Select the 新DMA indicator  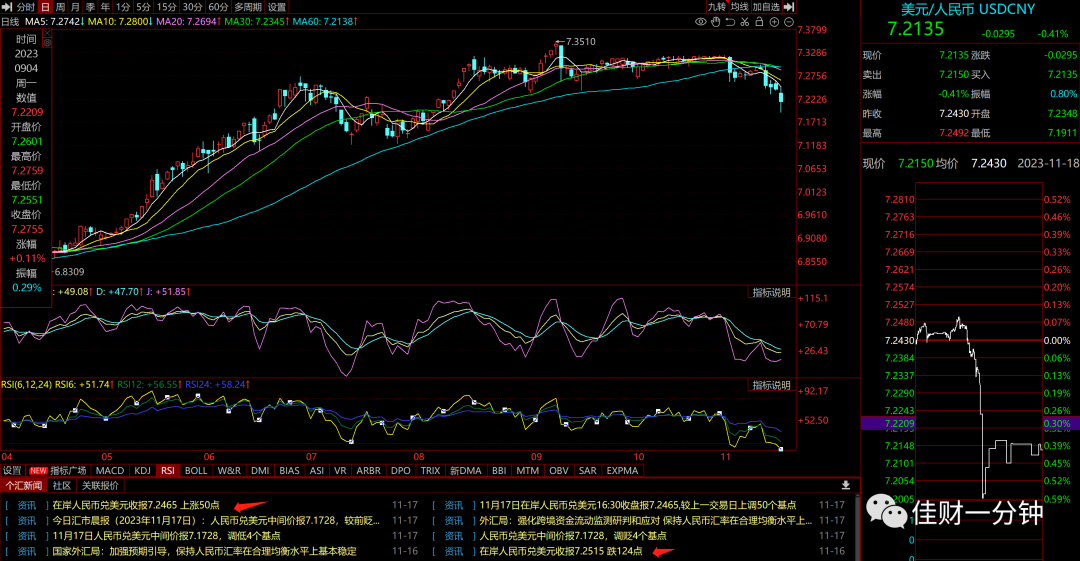[466, 471]
